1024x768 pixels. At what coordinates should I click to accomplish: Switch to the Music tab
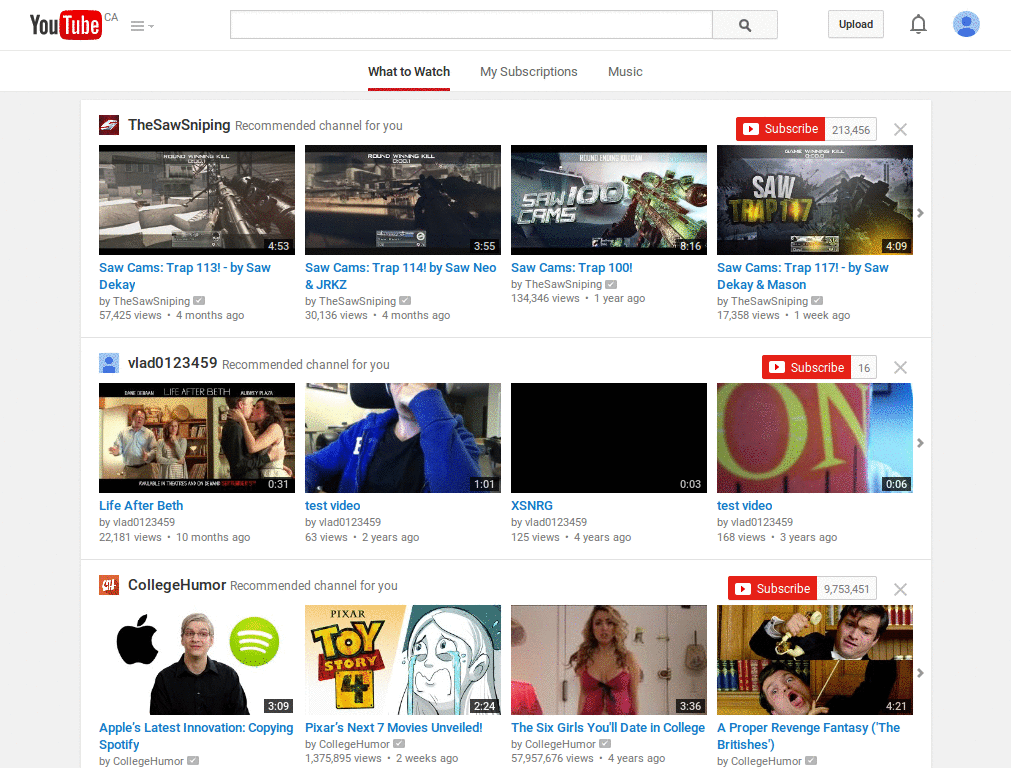625,72
